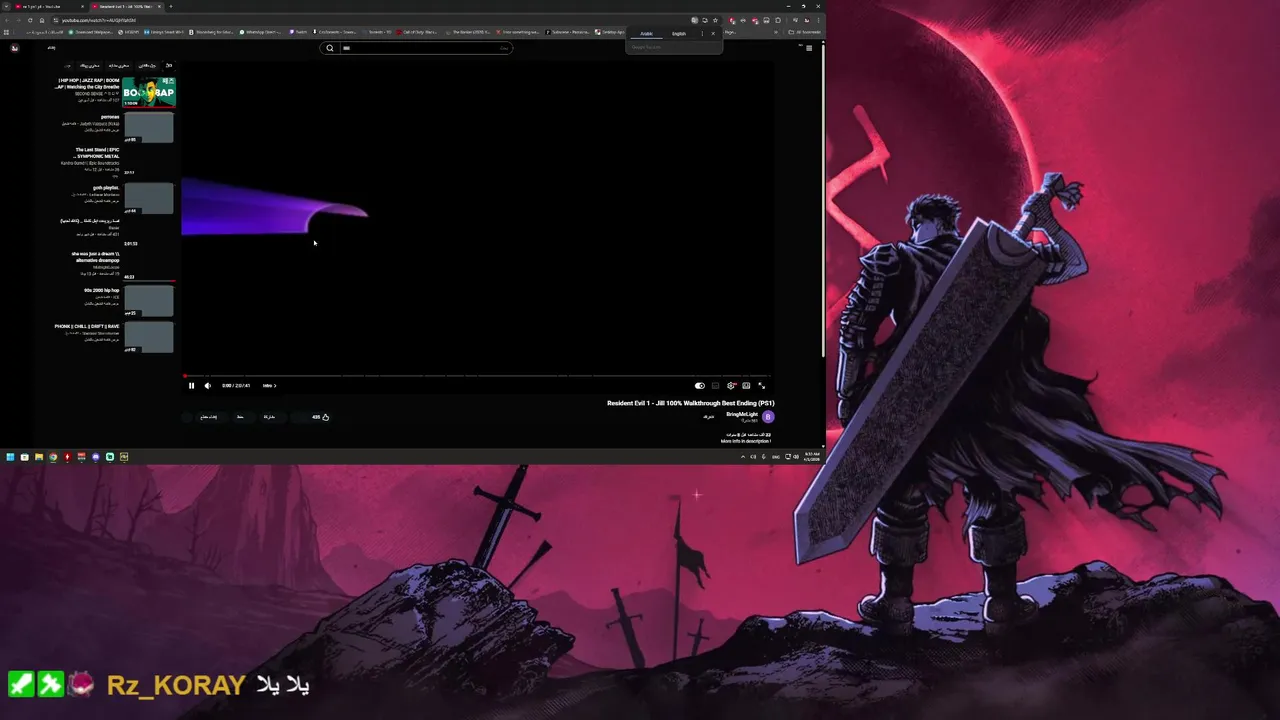The width and height of the screenshot is (1280, 720).
Task: Close the Google Translate popup
Action: (x=713, y=34)
